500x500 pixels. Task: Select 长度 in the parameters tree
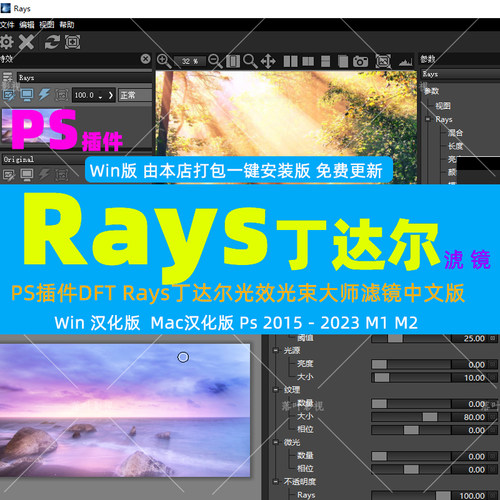pyautogui.click(x=455, y=146)
